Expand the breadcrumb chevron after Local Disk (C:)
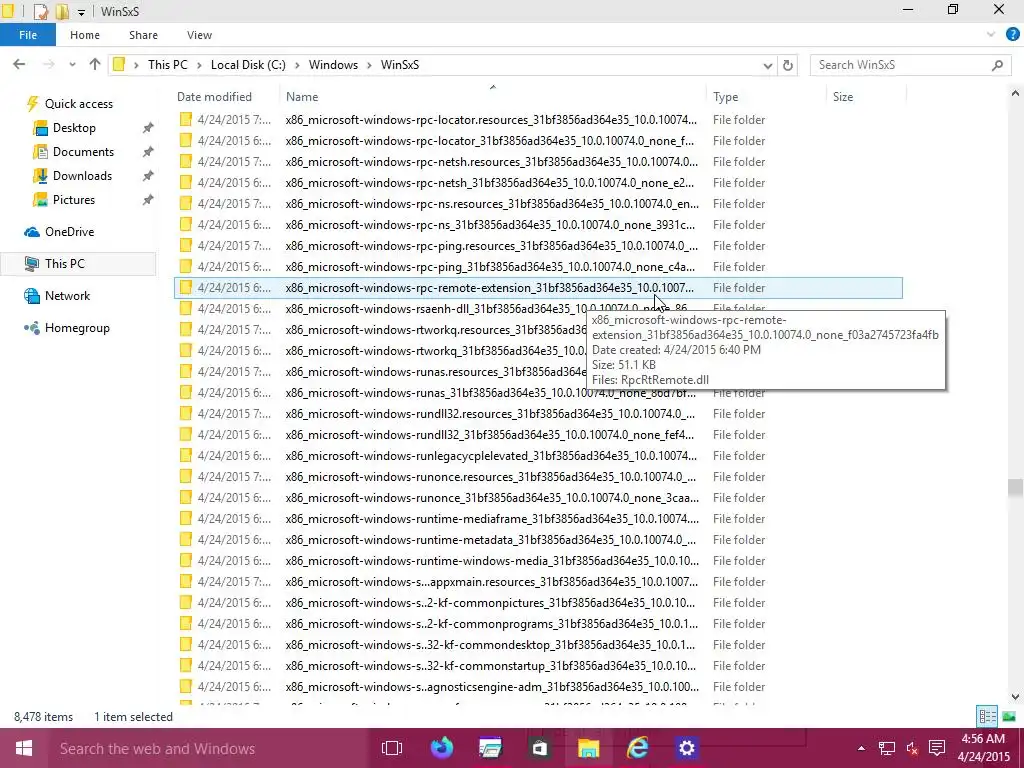Image resolution: width=1024 pixels, height=768 pixels. tap(297, 65)
